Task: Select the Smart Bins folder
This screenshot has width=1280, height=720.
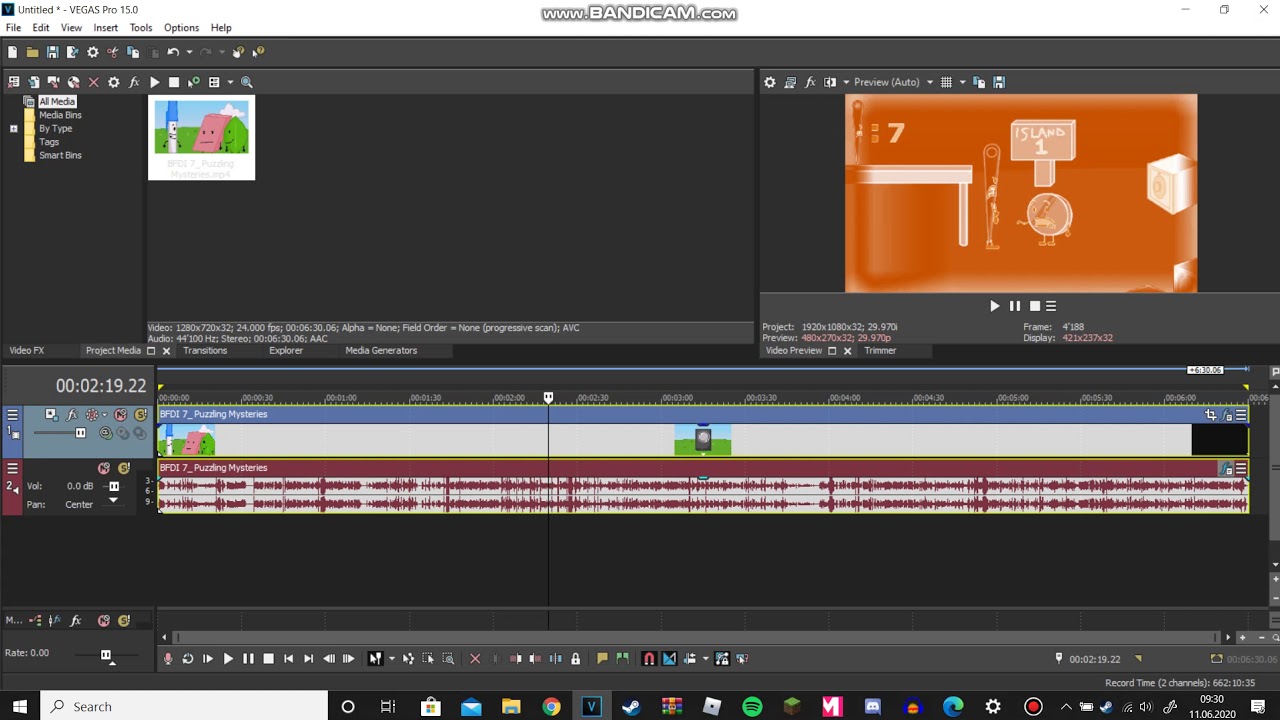Action: pyautogui.click(x=60, y=155)
